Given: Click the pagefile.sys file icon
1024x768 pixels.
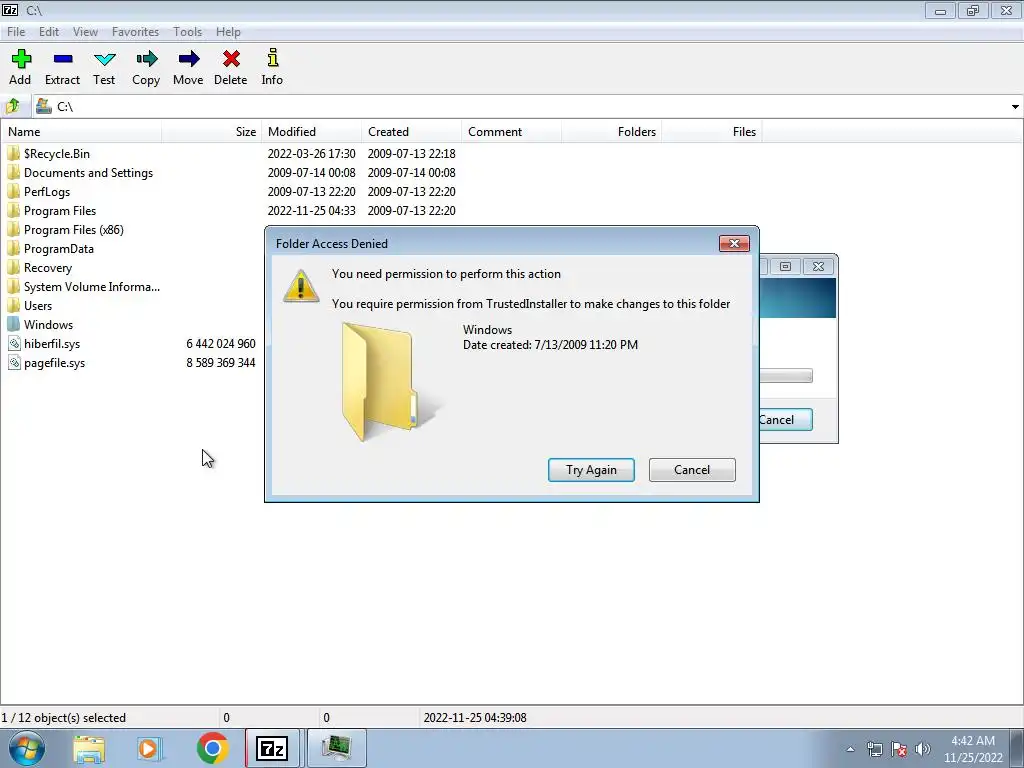Looking at the screenshot, I should point(14,362).
